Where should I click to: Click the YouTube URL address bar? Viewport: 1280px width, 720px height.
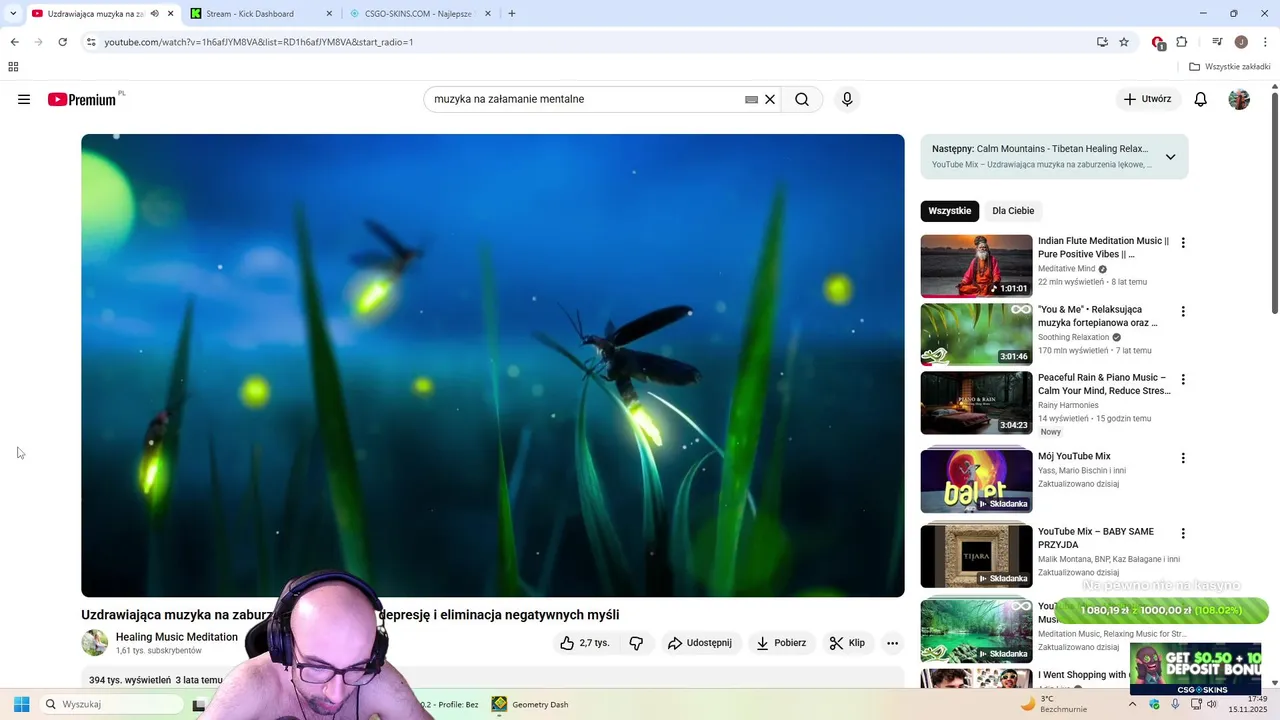pyautogui.click(x=590, y=42)
